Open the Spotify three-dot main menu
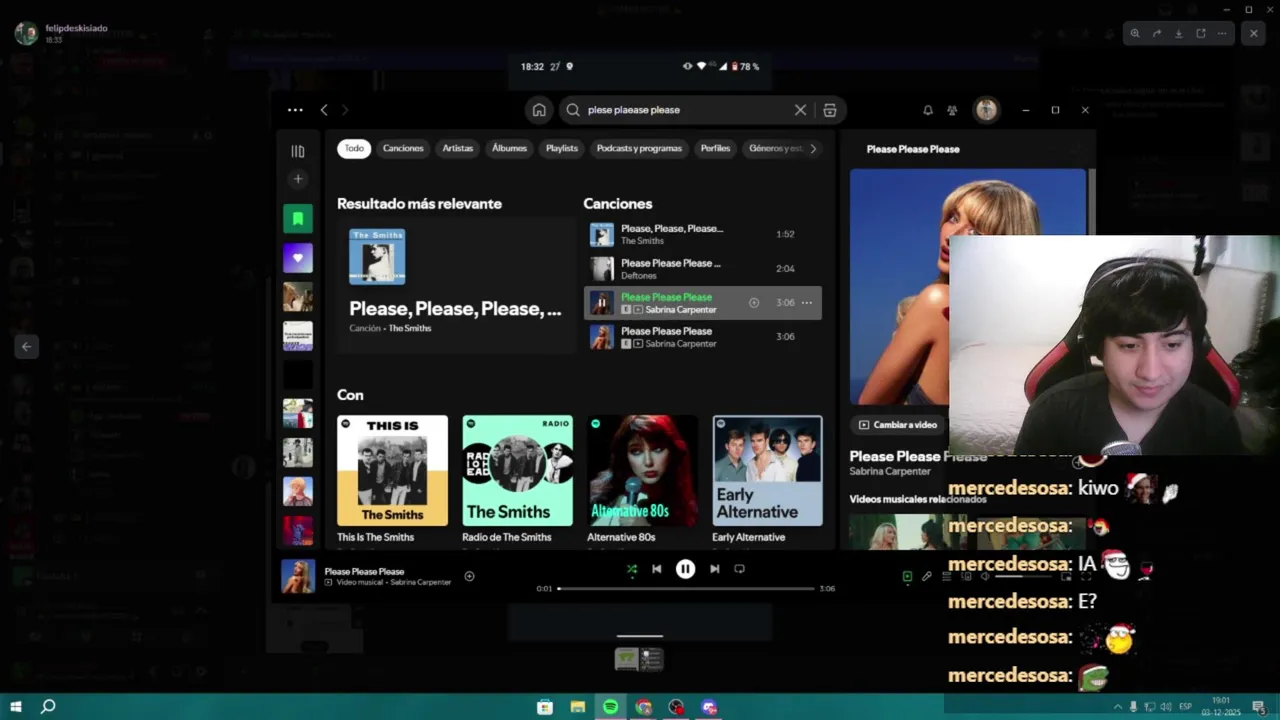 295,110
